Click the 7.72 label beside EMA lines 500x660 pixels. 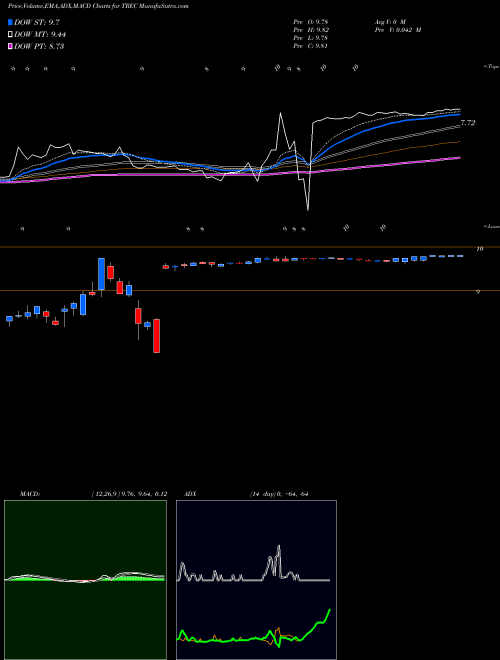[x=468, y=123]
